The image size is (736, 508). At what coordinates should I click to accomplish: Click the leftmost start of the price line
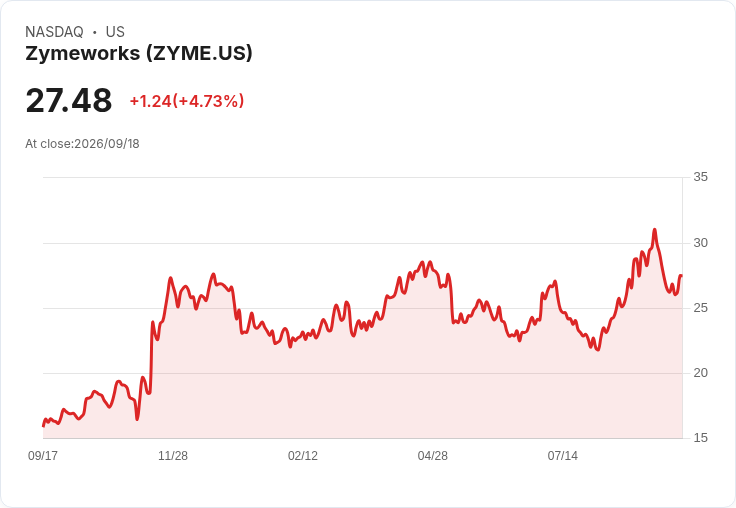tap(43, 425)
